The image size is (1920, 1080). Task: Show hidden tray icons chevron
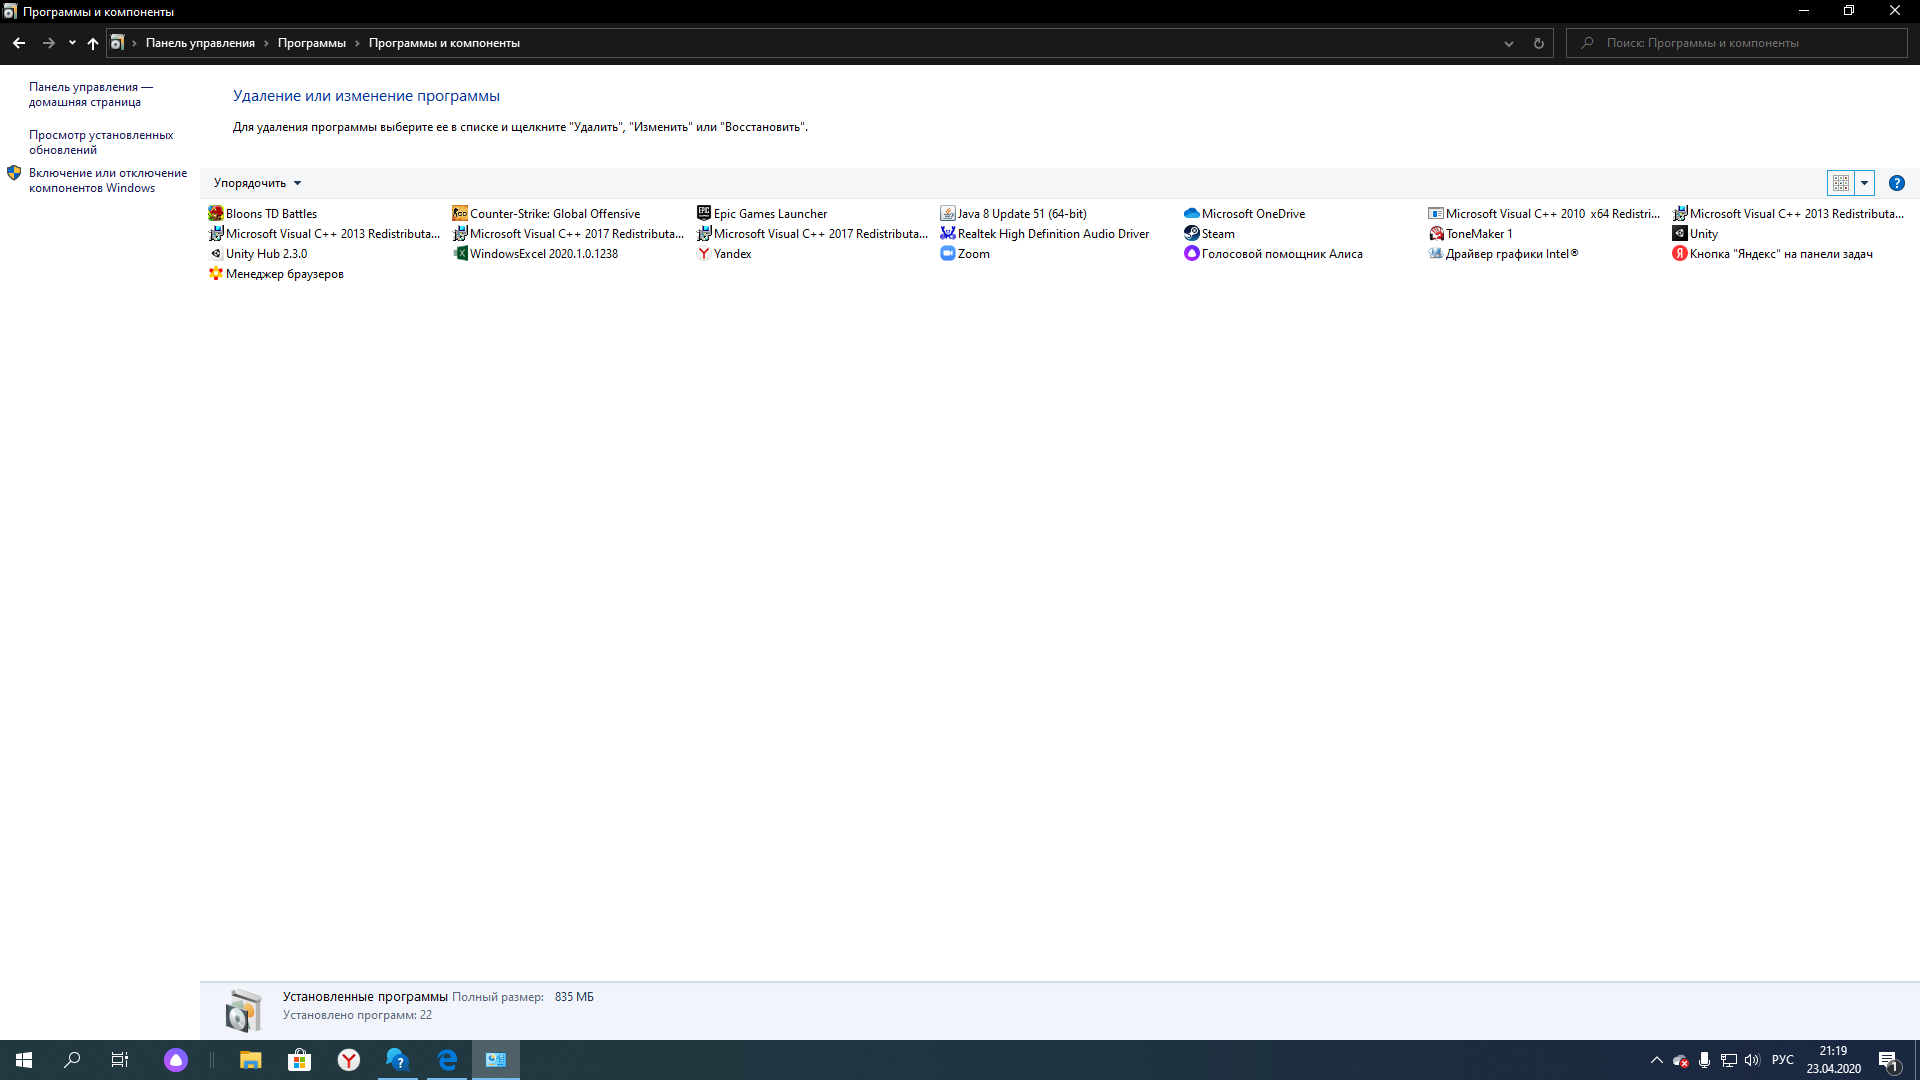1656,1060
